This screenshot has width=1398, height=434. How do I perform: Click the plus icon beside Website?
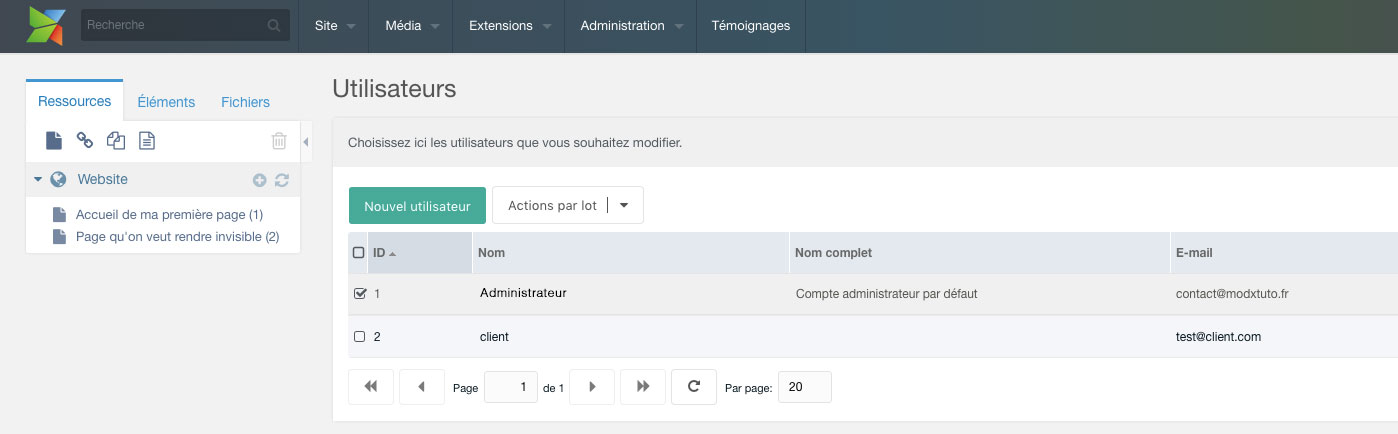click(259, 180)
